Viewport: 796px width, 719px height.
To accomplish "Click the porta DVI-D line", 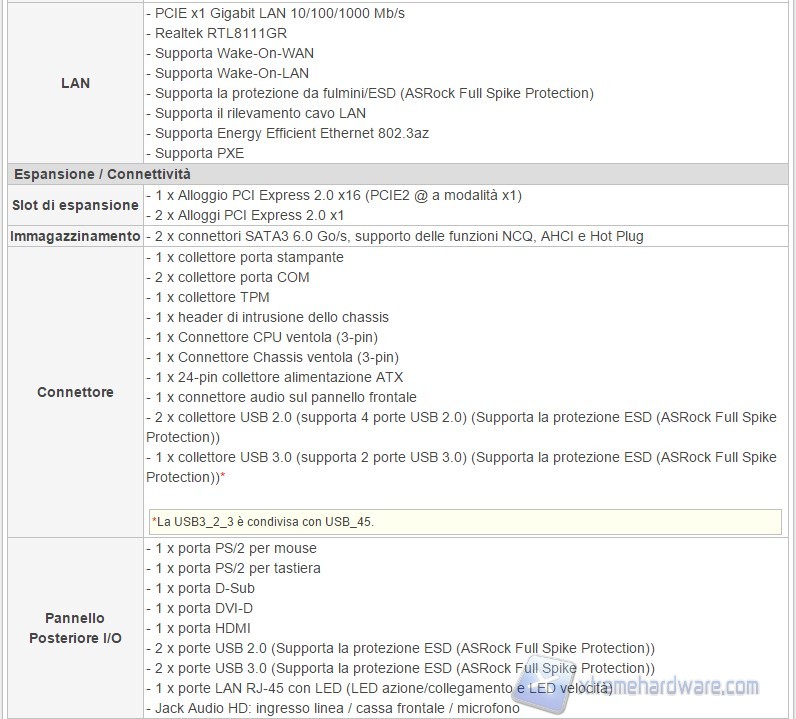I will (x=204, y=608).
